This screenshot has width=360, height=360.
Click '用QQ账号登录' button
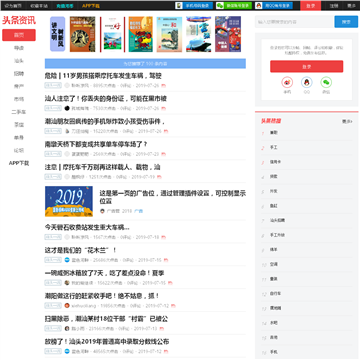274,5
